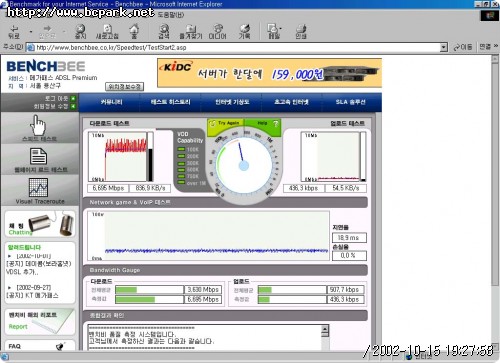Open the Media toolbar icon

click(218, 32)
